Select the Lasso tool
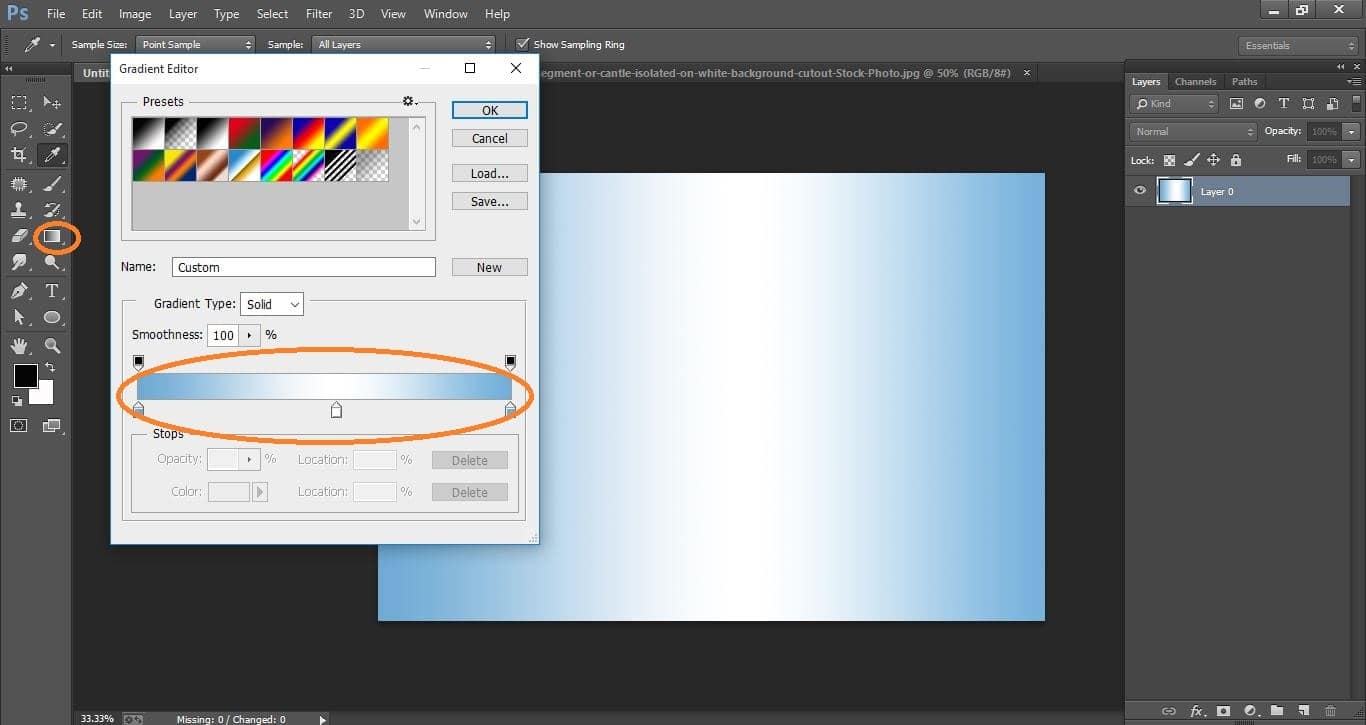 coord(18,128)
